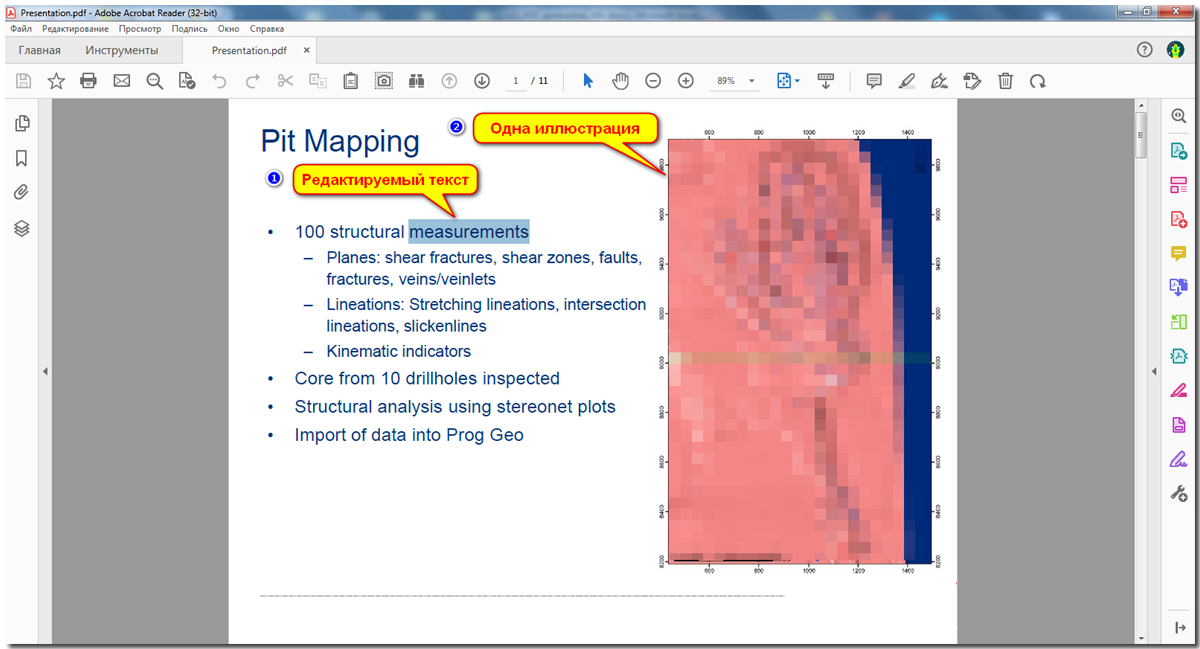
Task: Send the file by email envelope icon
Action: [x=122, y=81]
